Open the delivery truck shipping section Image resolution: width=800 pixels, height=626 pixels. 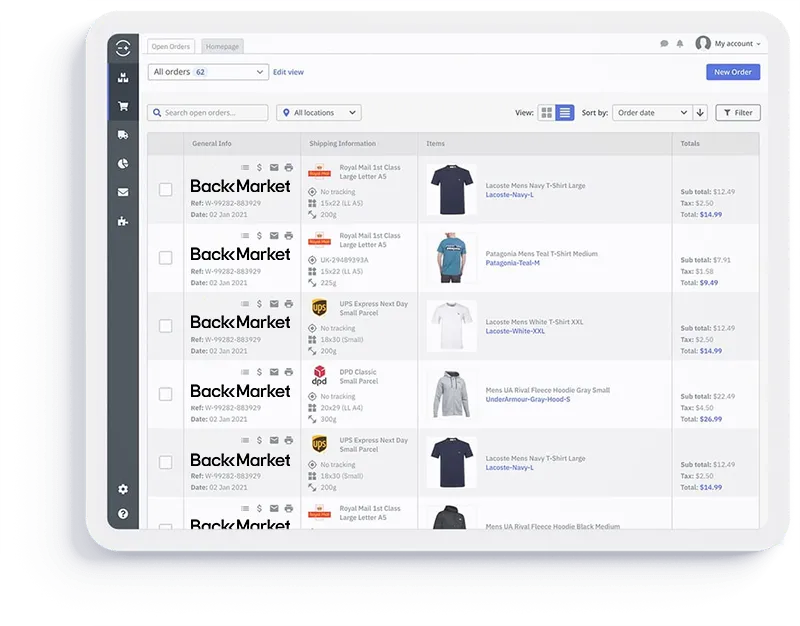point(123,135)
